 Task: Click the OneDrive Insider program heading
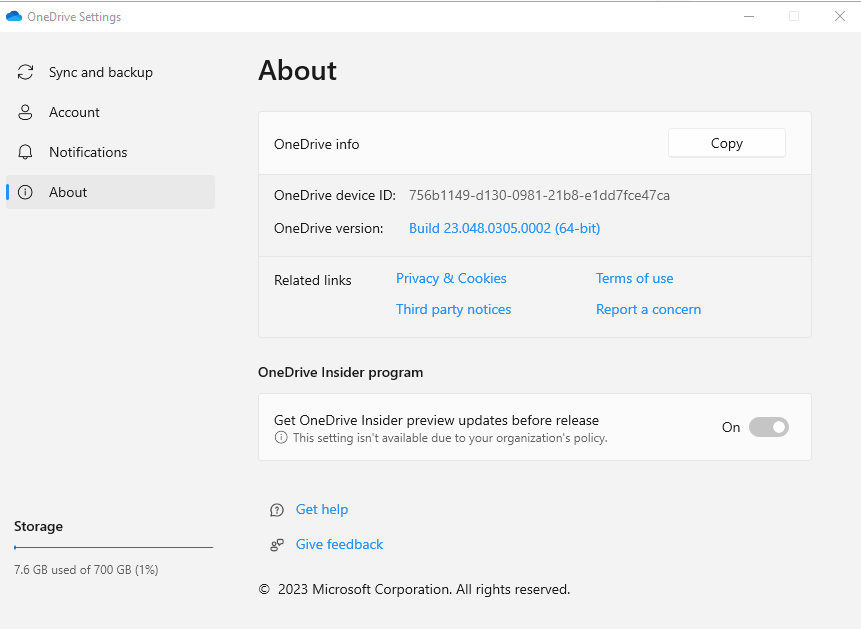tap(340, 372)
